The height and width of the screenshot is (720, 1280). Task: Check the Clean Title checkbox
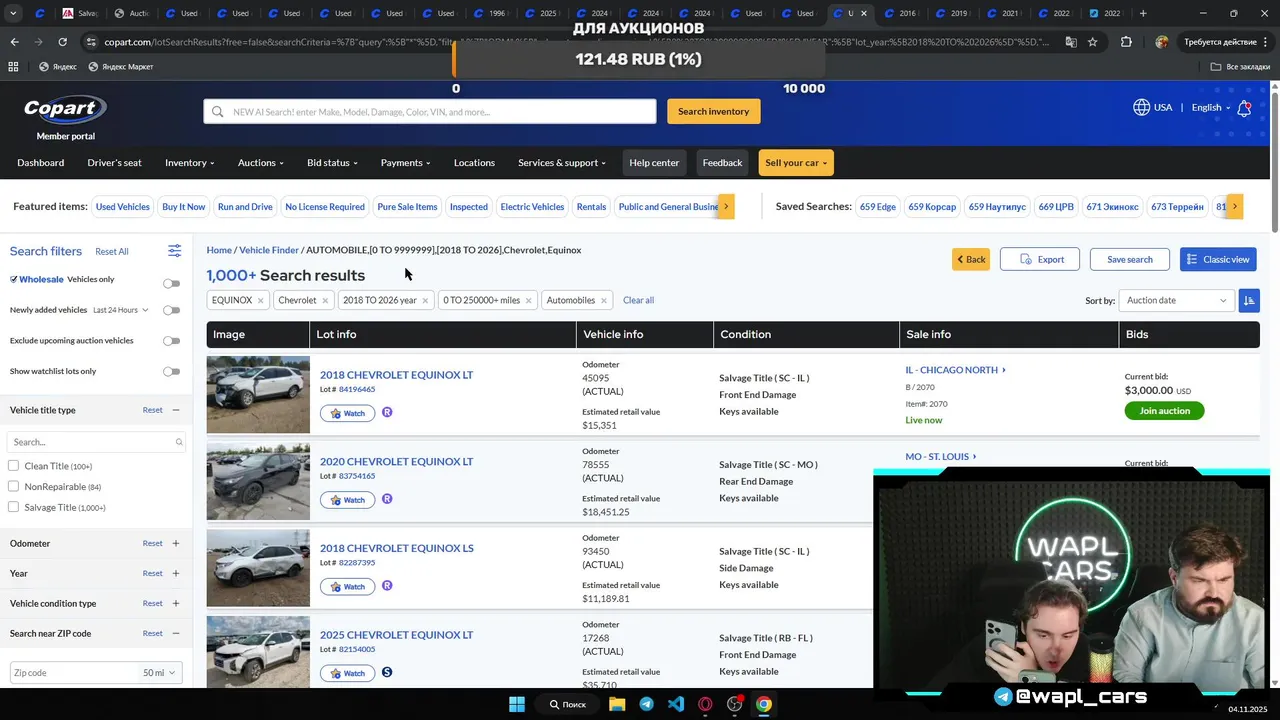pos(13,466)
